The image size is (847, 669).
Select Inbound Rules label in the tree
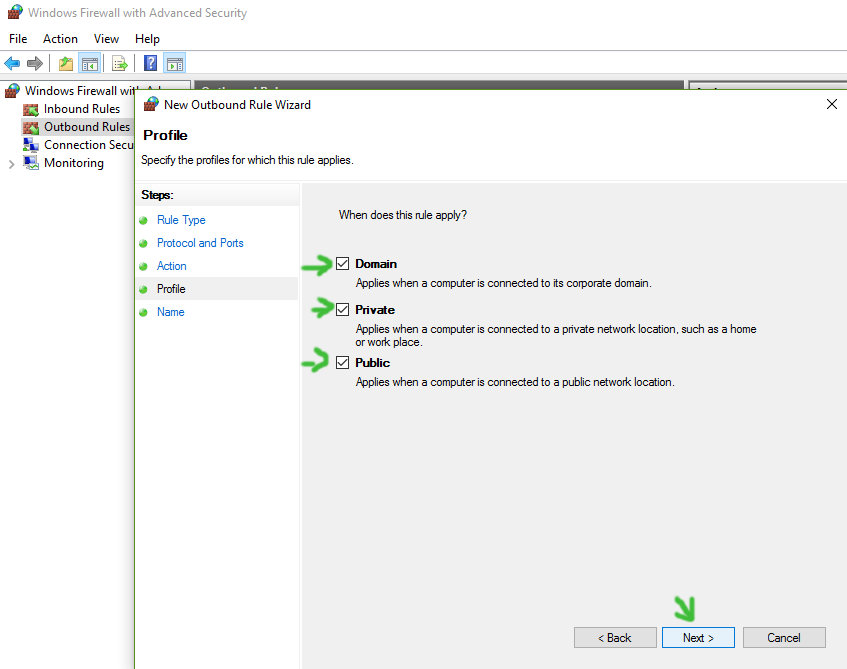pos(82,109)
